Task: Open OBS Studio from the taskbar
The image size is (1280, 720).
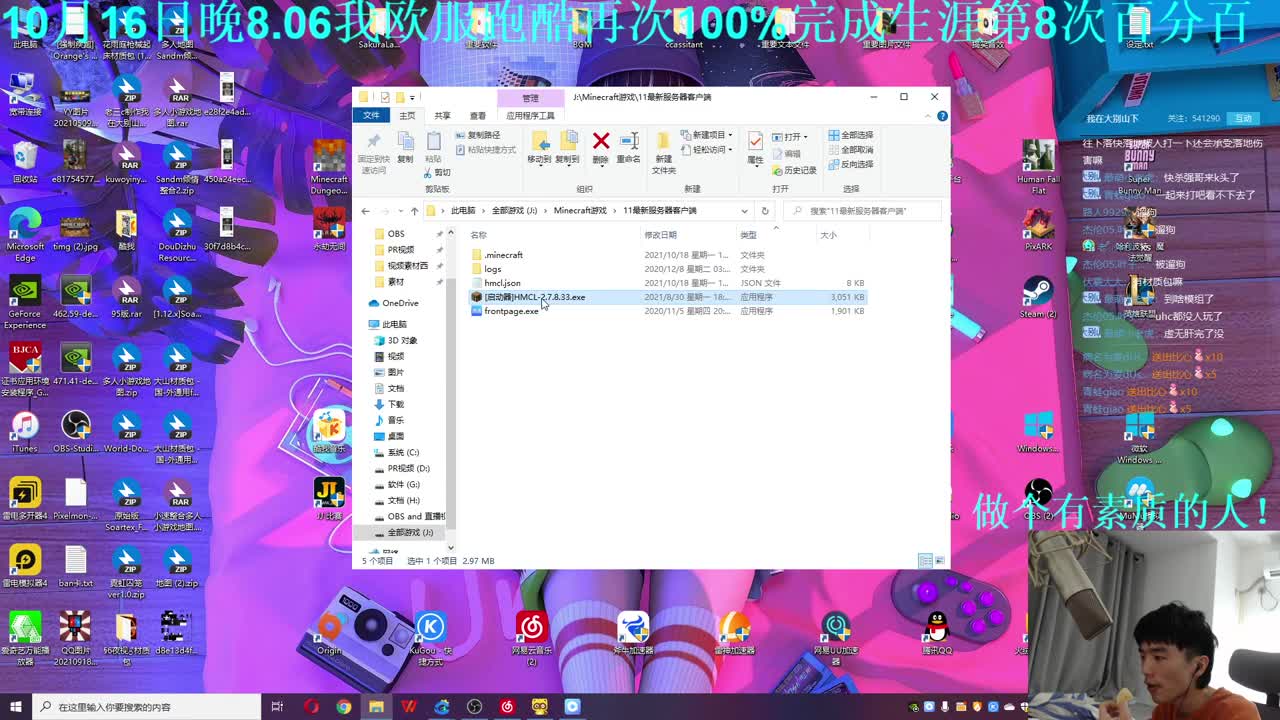Action: coord(474,706)
